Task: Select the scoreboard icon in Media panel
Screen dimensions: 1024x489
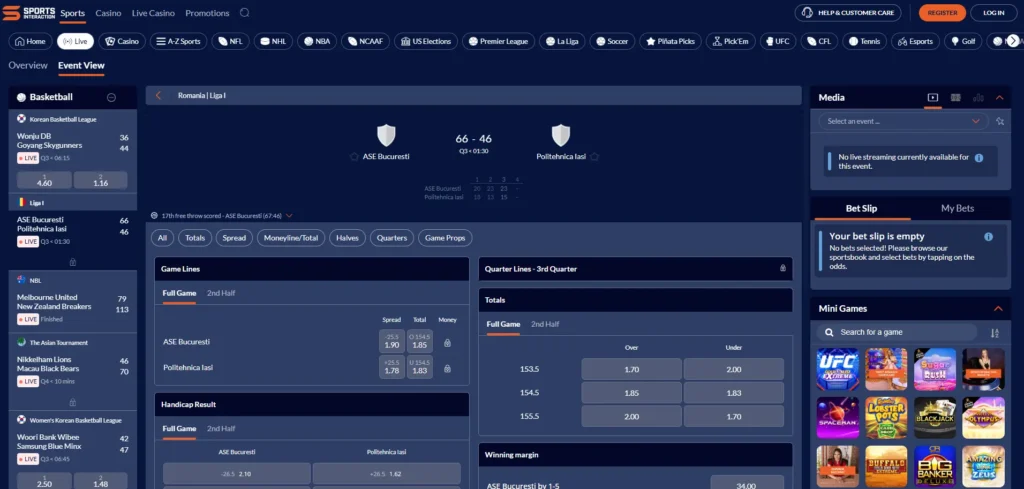Action: [955, 97]
